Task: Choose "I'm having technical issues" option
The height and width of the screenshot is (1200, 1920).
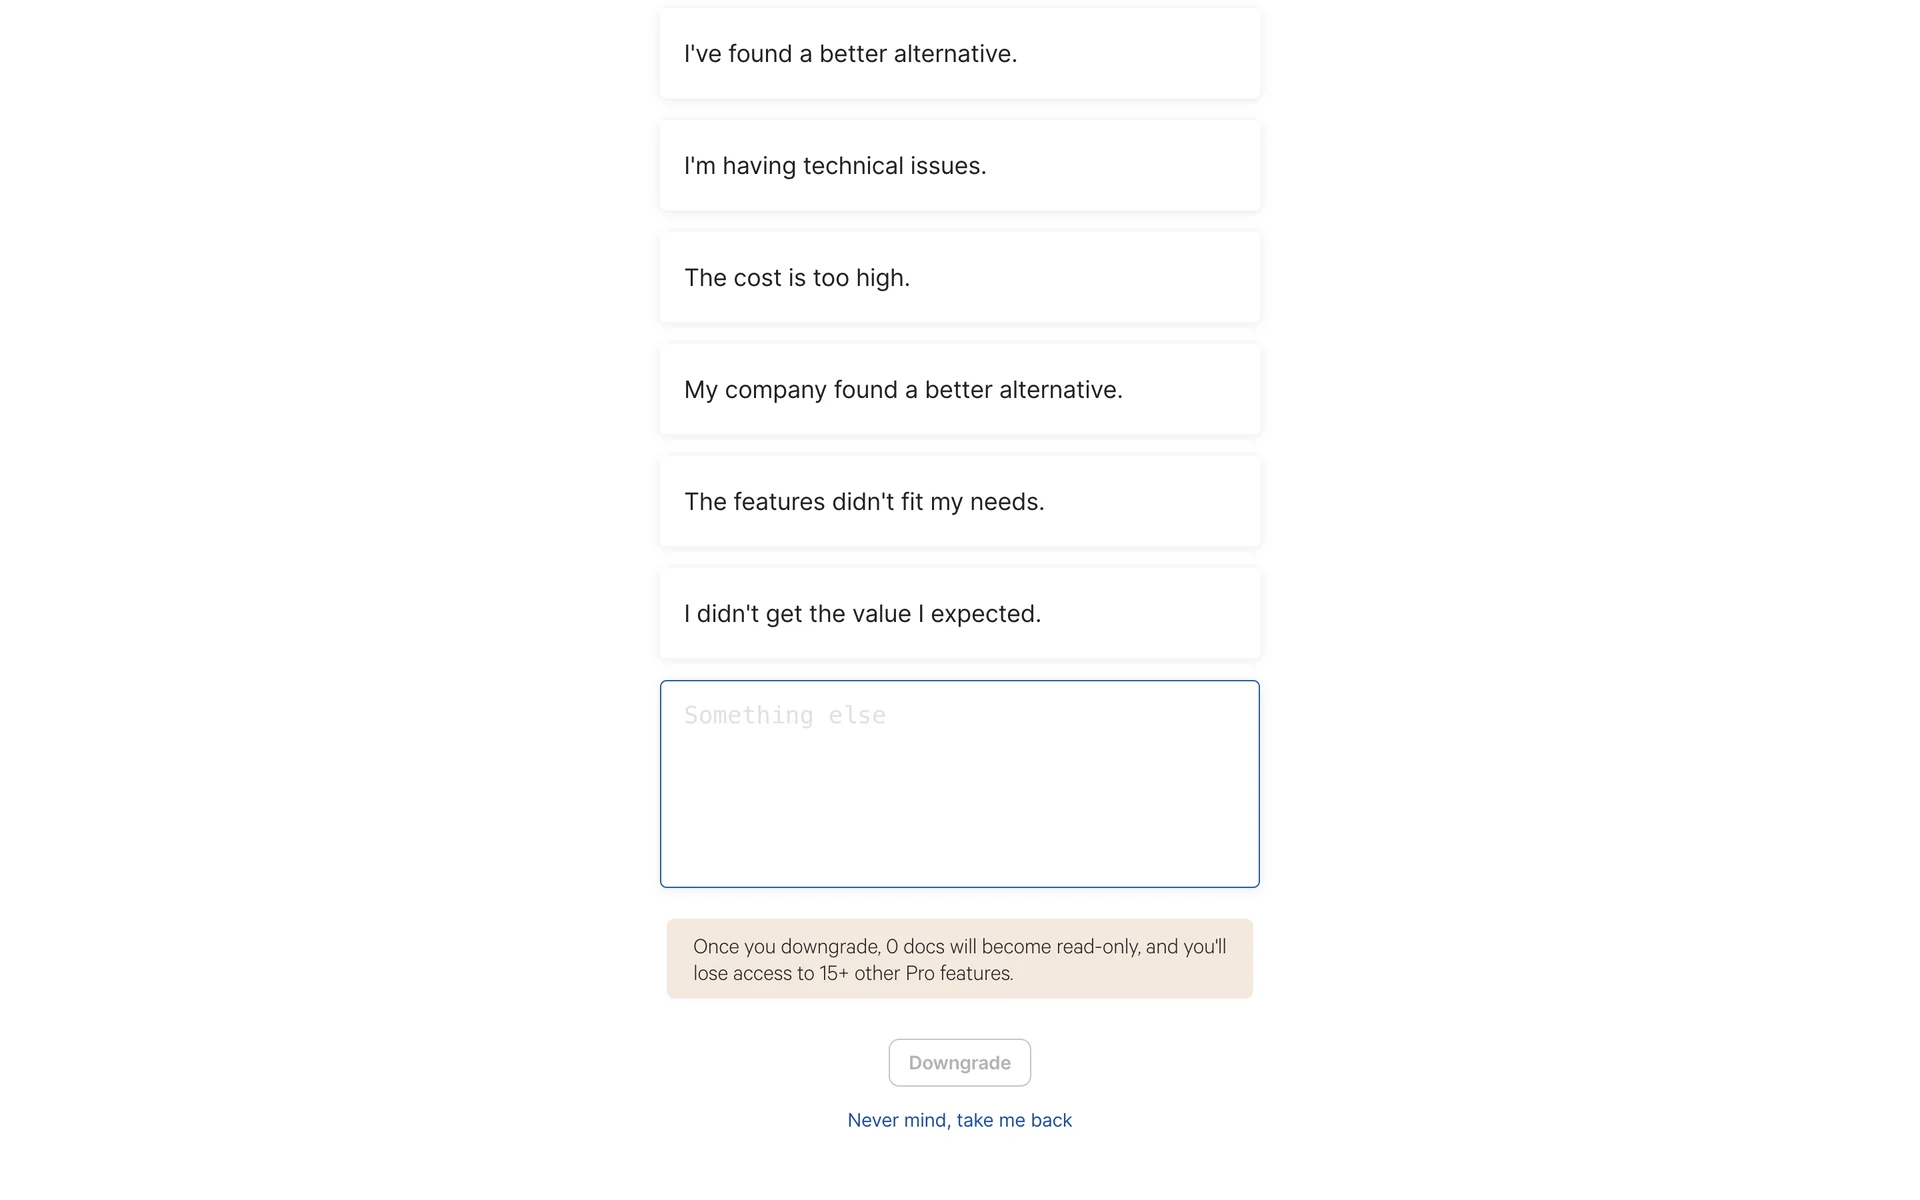Action: [x=959, y=166]
